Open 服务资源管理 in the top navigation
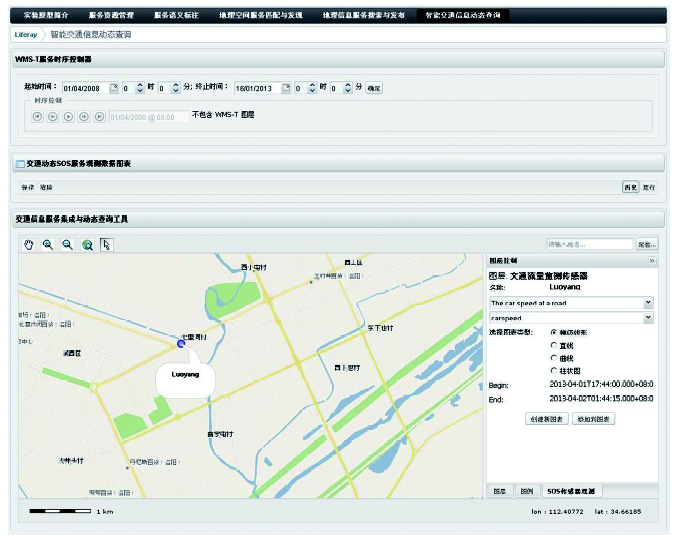The width and height of the screenshot is (678, 543). pos(110,16)
